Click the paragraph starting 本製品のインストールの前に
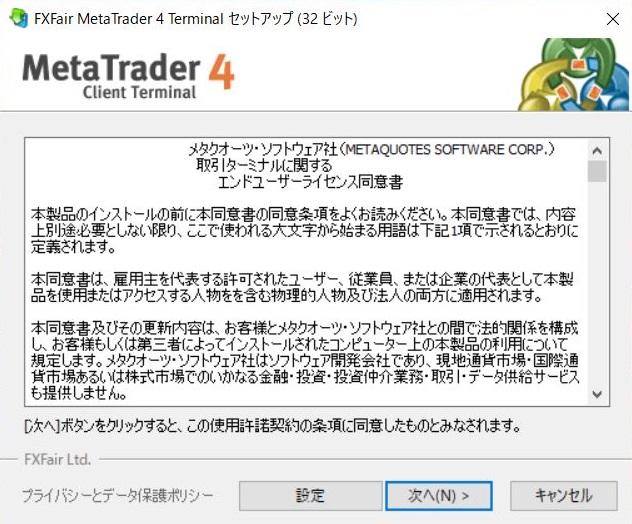This screenshot has height=524, width=632. coord(305,230)
